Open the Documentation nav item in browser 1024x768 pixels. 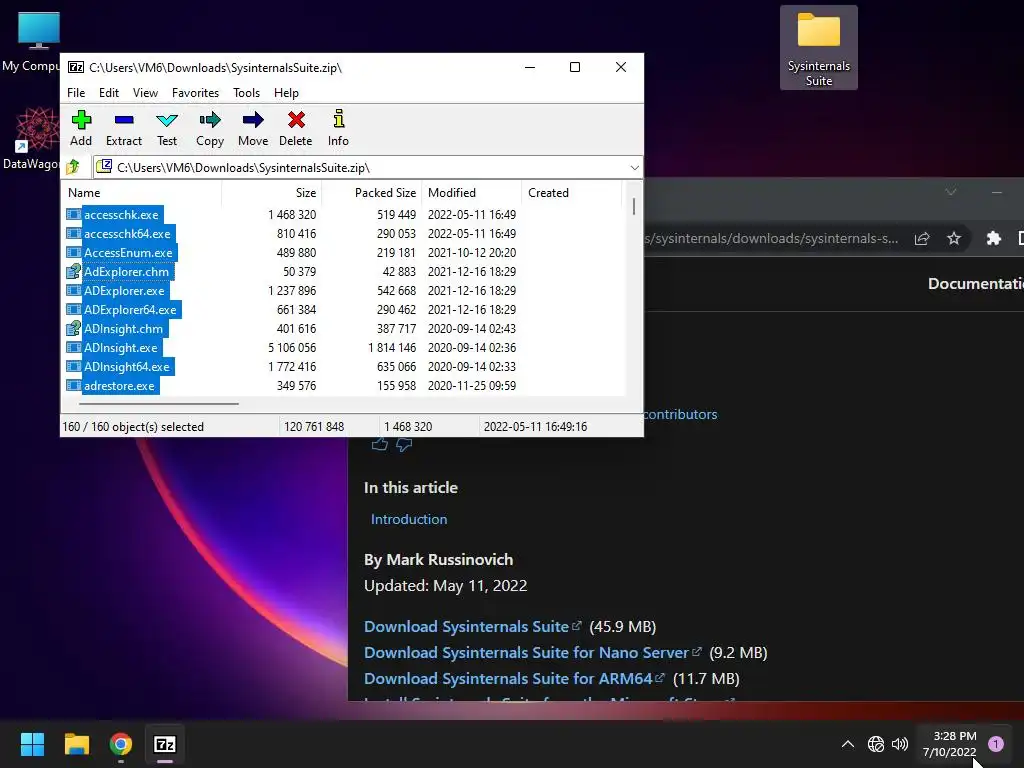tap(975, 283)
